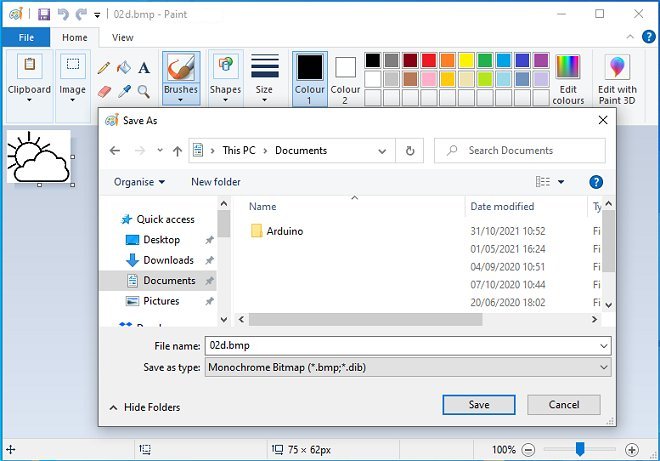Select Downloads in the navigation pane

coord(168,260)
